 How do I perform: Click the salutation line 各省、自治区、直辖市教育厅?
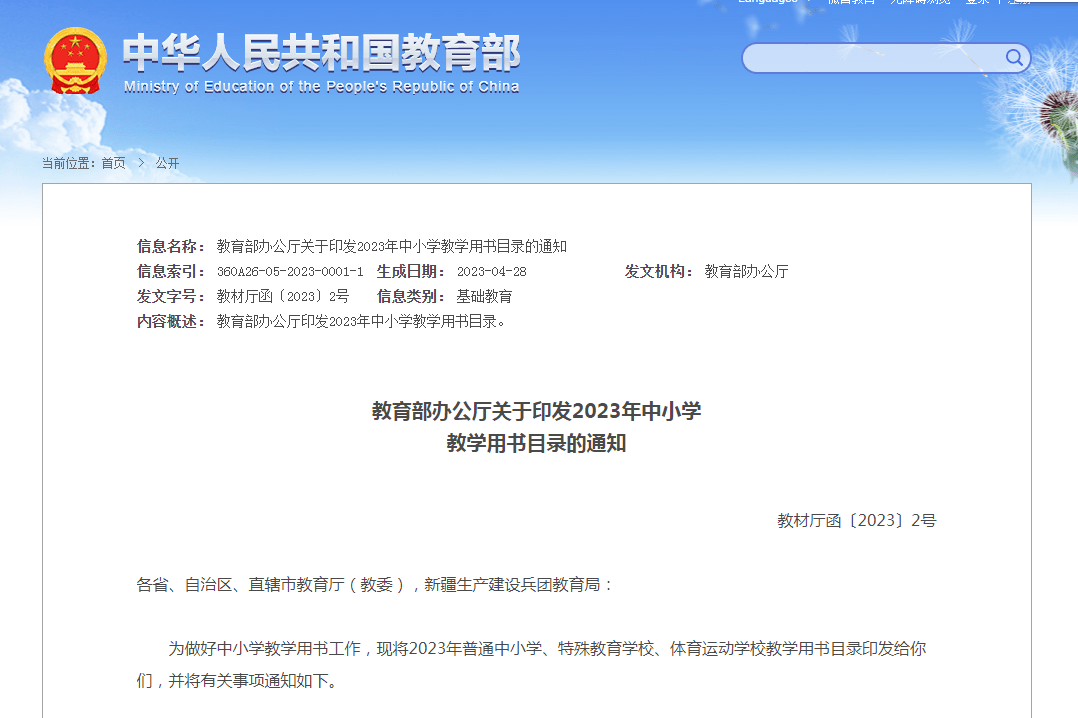[374, 585]
